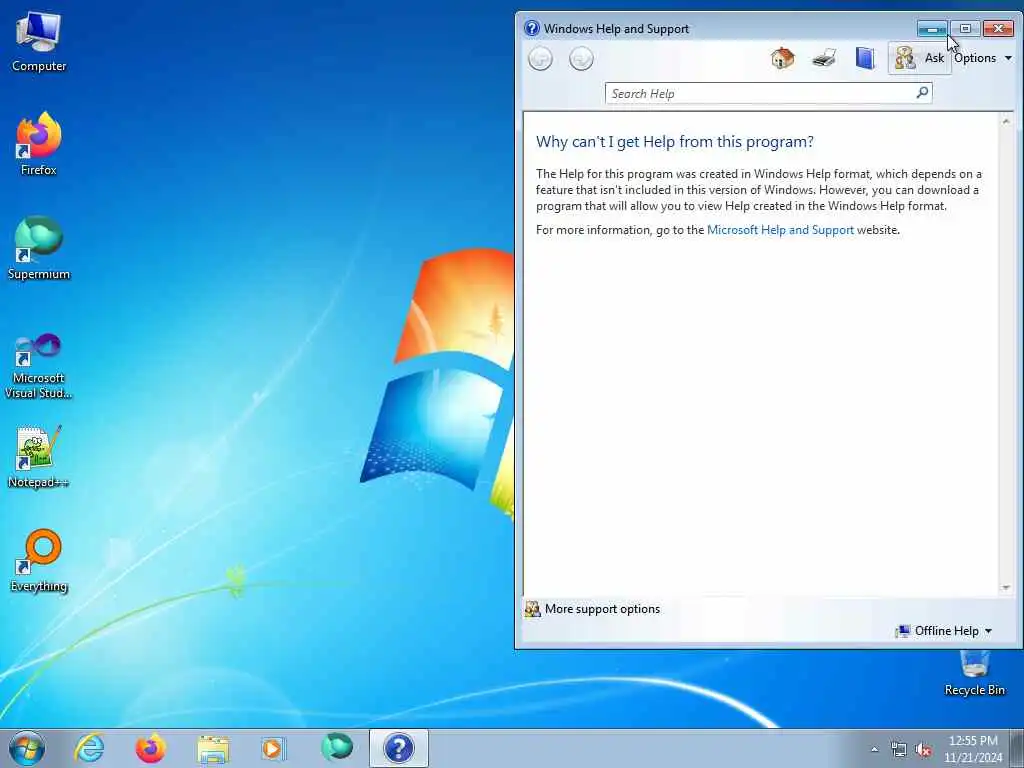1024x768 pixels.
Task: Go back with the Back arrow
Action: click(x=540, y=59)
